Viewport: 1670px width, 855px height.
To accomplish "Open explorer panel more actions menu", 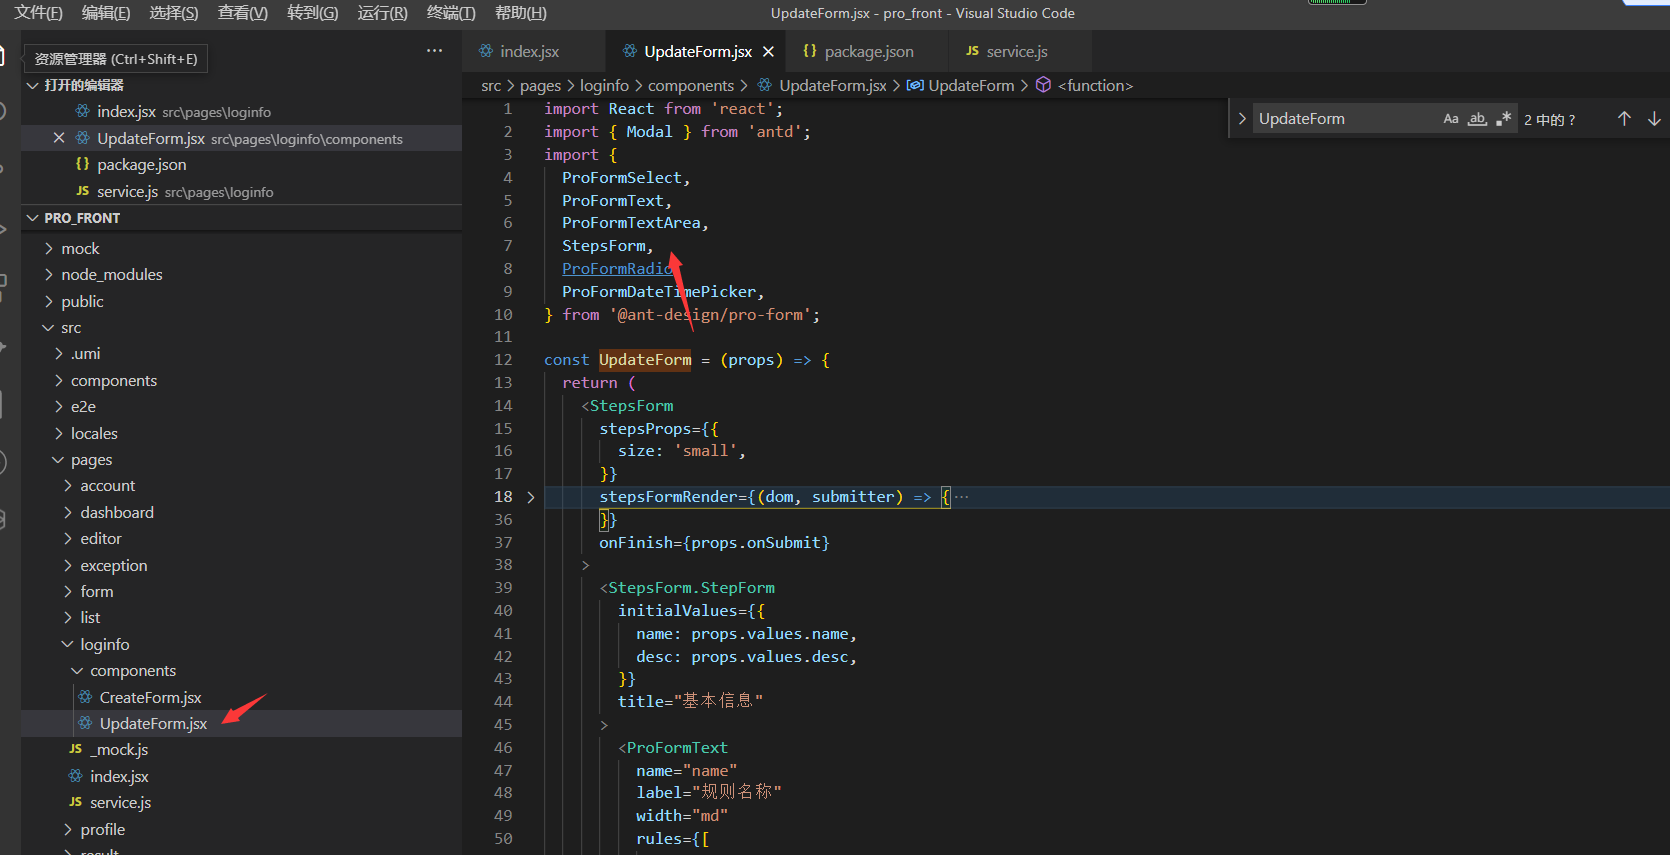I will [434, 51].
